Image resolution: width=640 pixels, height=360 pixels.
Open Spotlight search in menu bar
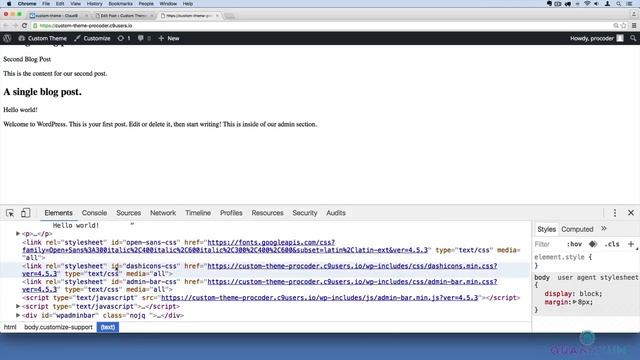[619, 4]
